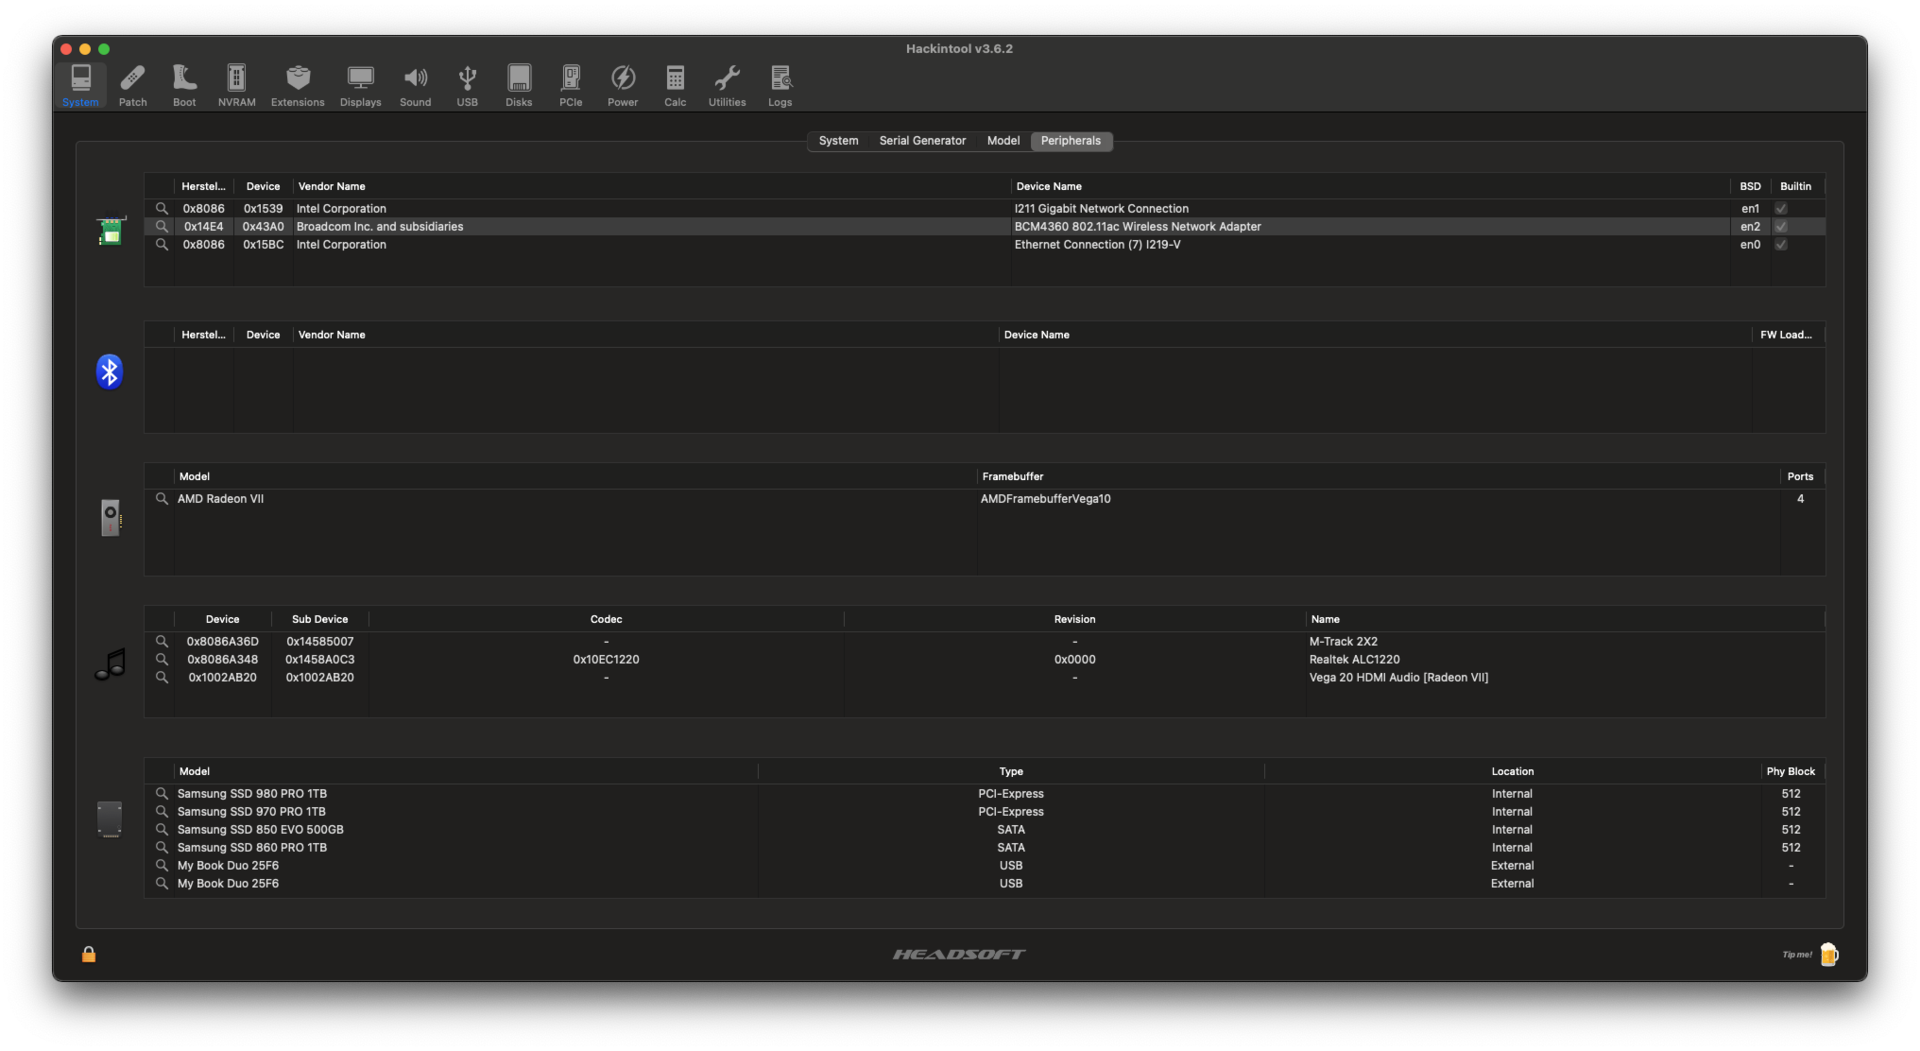Switch to the Model tab
Viewport: 1920px width, 1051px height.
click(1003, 141)
